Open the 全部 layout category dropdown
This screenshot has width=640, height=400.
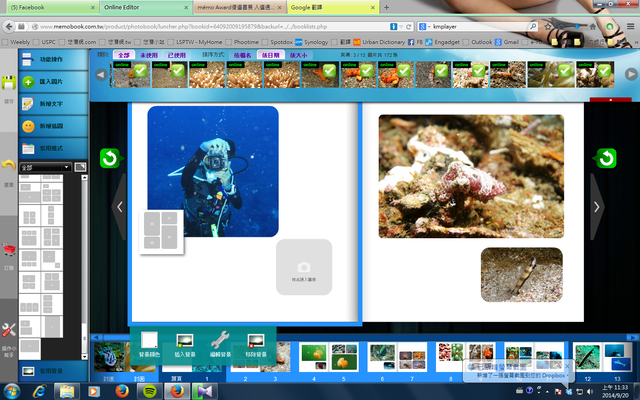(x=45, y=167)
